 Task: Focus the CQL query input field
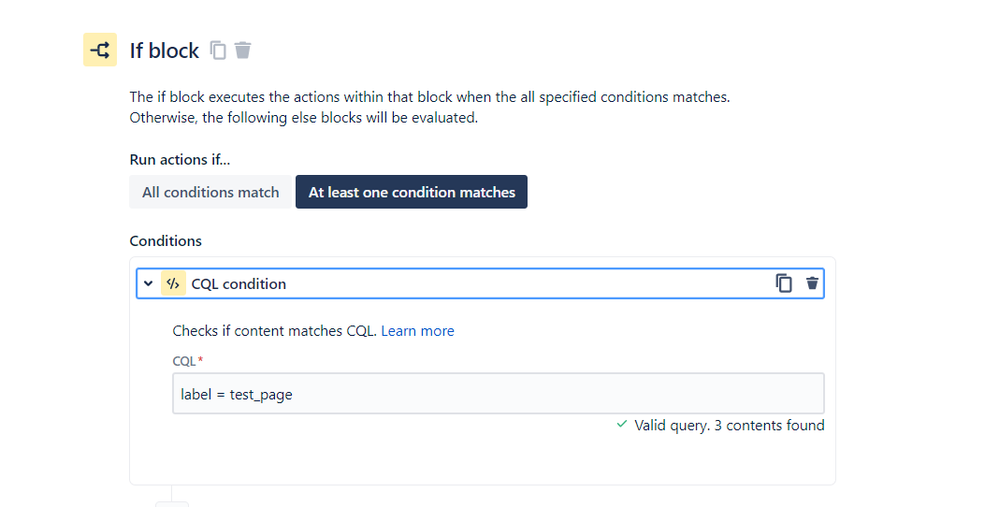point(498,394)
